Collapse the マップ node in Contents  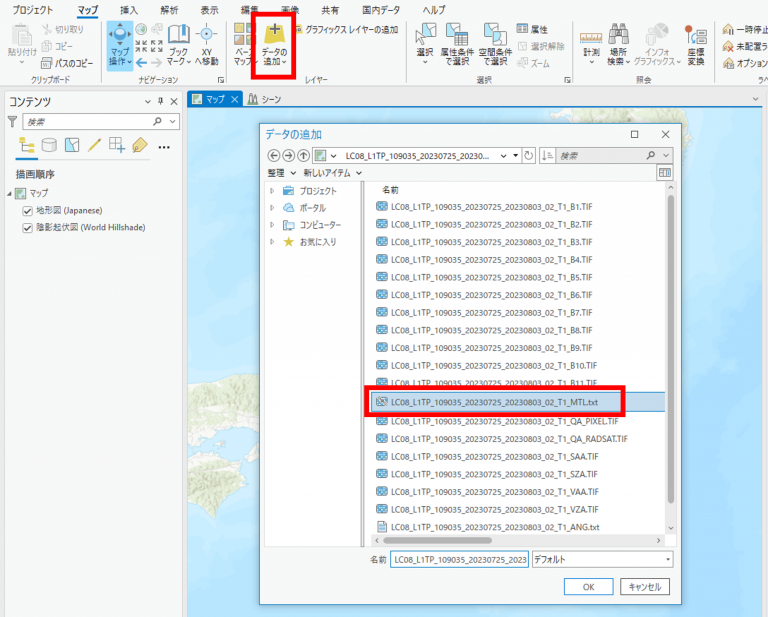[x=9, y=193]
